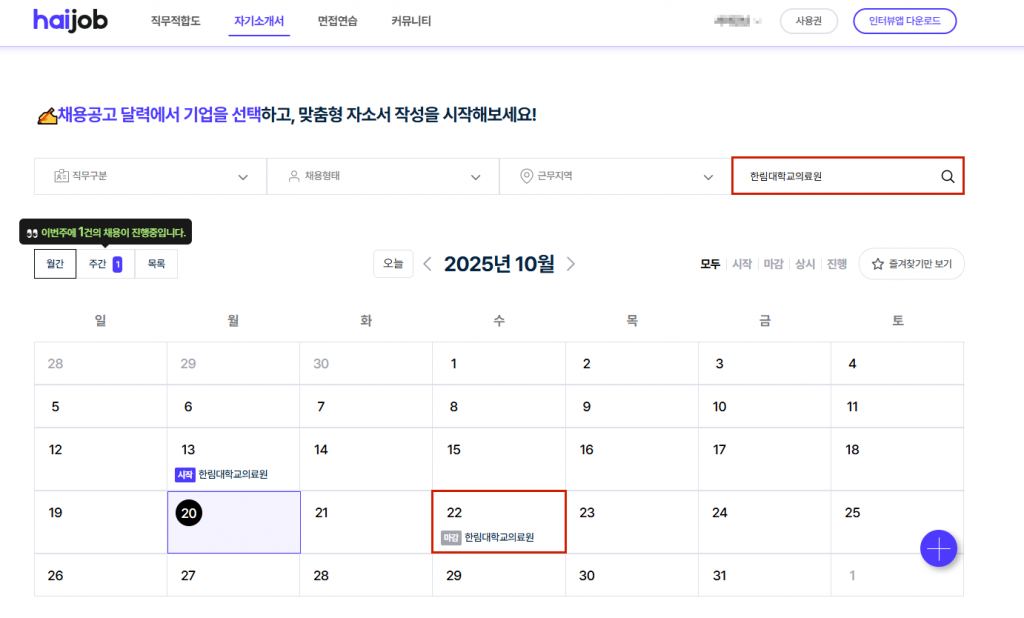Screen dimensions: 1024x618
Task: Open the 직무적합도 menu
Action: click(x=175, y=21)
